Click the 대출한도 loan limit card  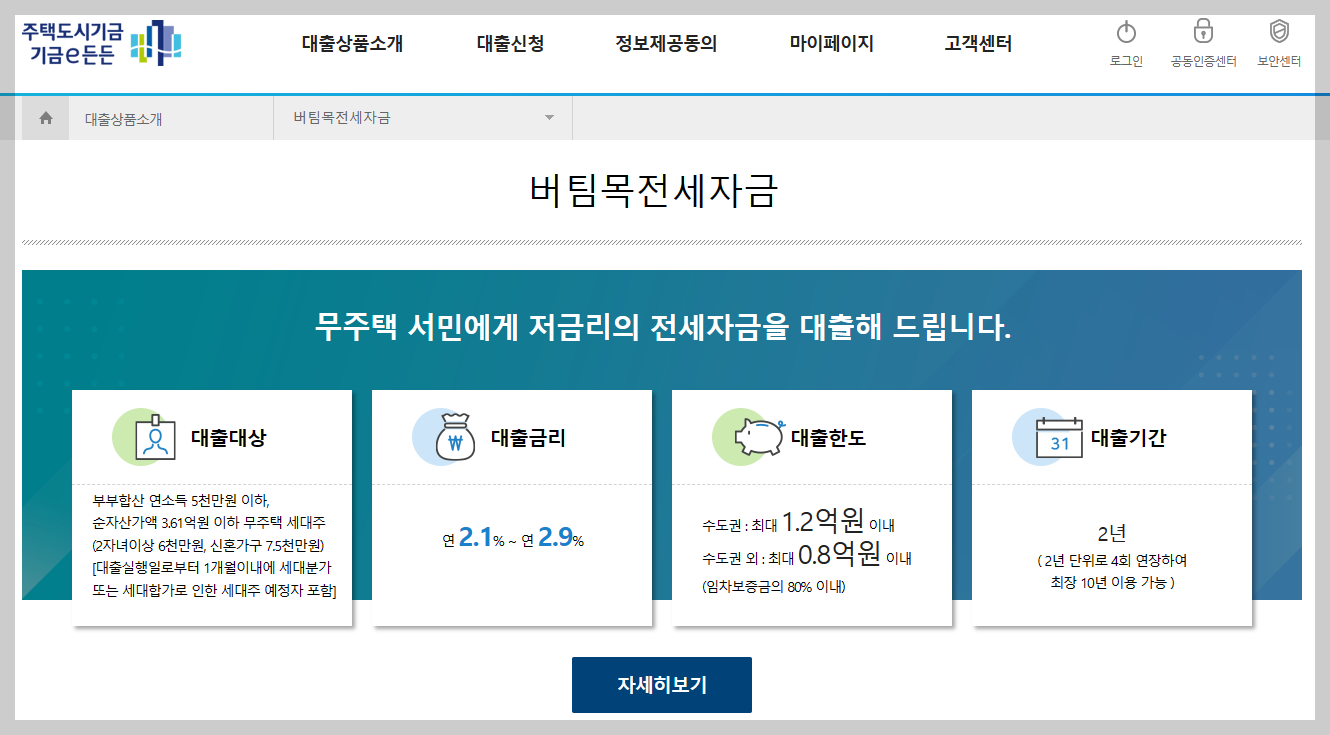point(812,510)
